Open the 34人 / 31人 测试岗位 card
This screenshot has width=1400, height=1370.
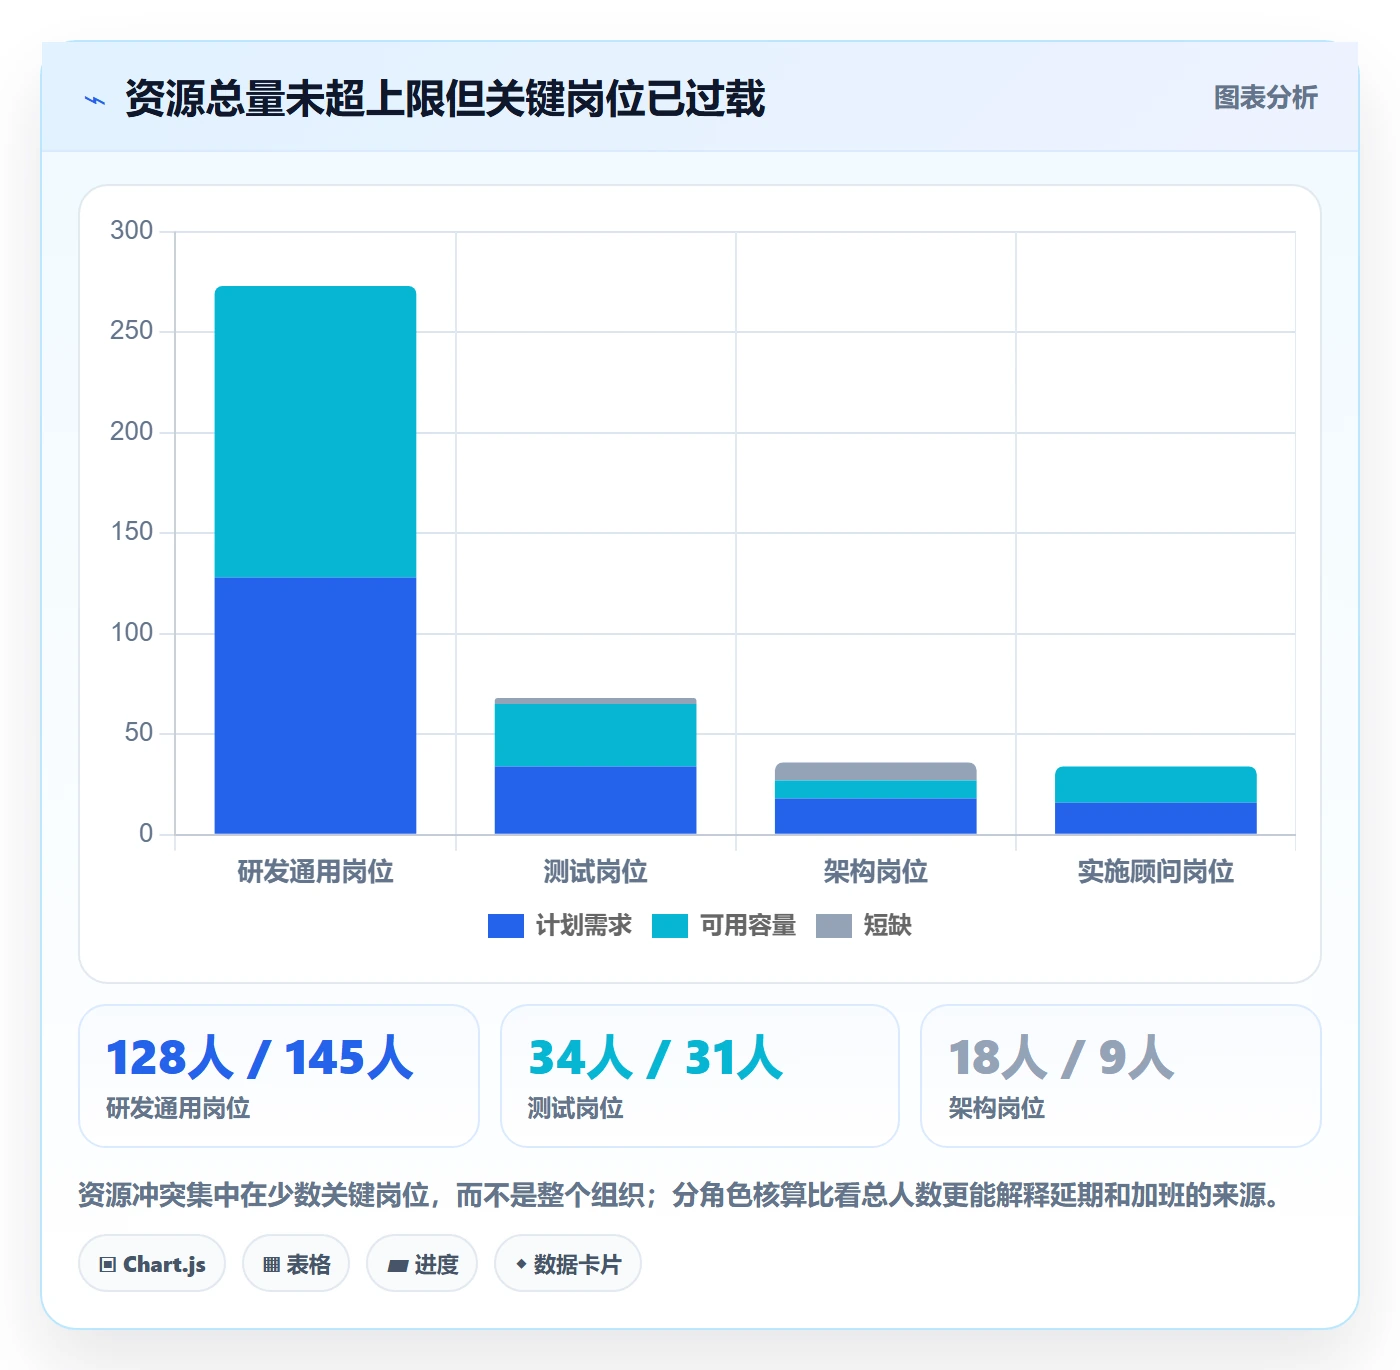(x=700, y=1076)
